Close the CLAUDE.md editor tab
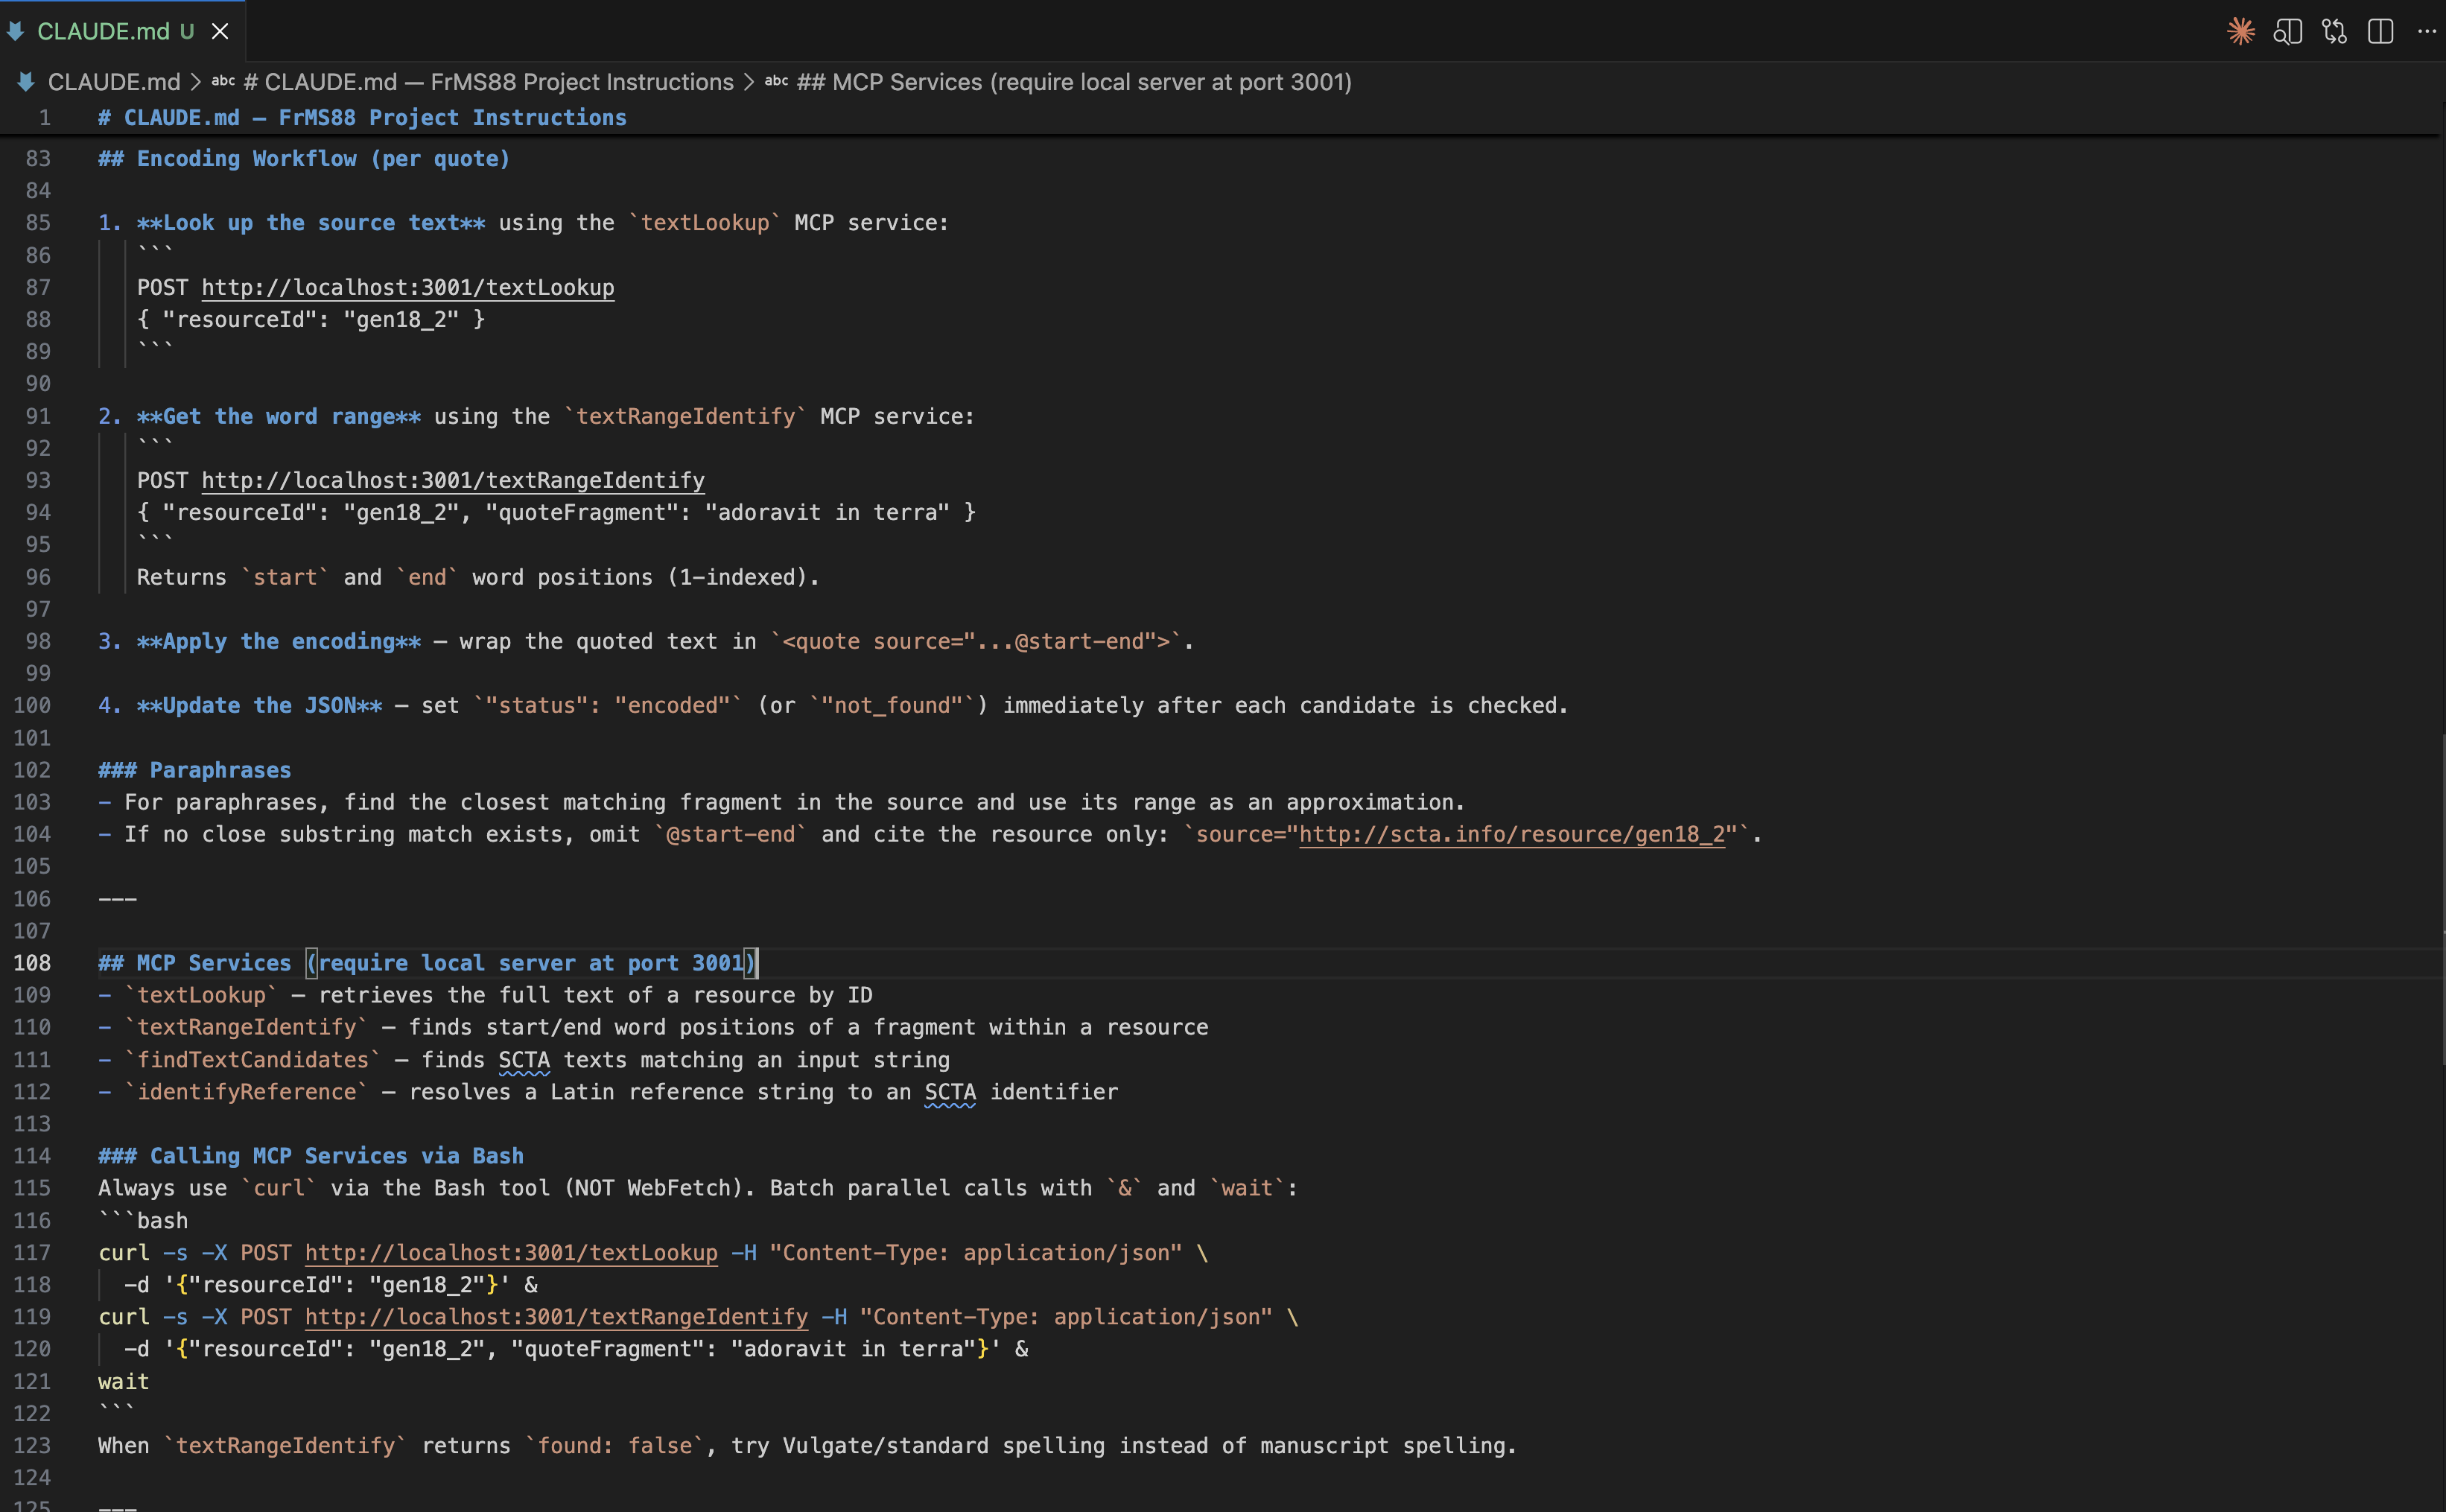2446x1512 pixels. [220, 32]
